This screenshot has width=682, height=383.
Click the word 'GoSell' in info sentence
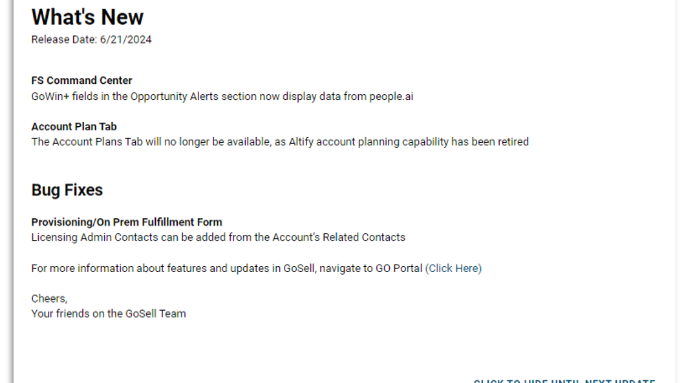pyautogui.click(x=299, y=268)
